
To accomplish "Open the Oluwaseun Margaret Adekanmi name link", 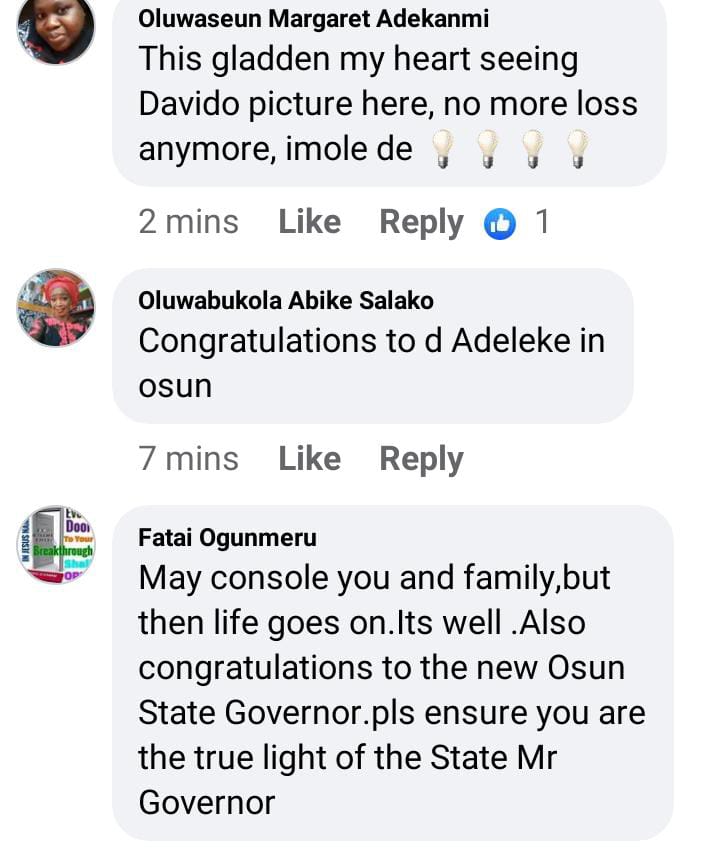I will pyautogui.click(x=314, y=19).
